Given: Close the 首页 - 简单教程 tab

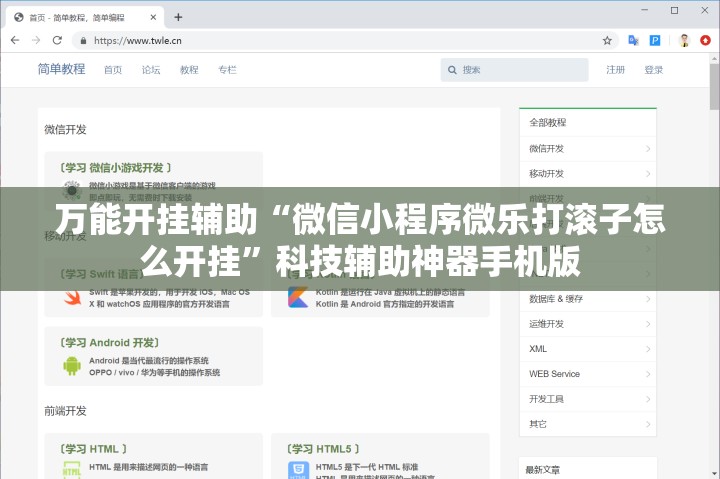Looking at the screenshot, I should (153, 17).
